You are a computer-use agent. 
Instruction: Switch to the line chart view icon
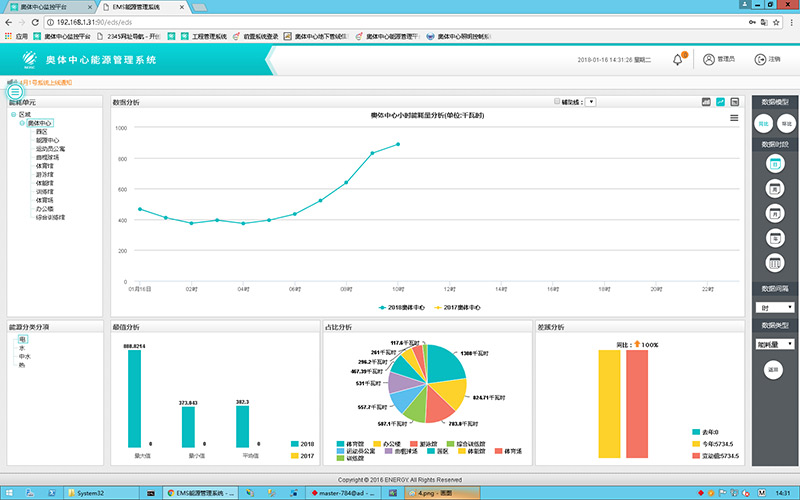(x=720, y=102)
